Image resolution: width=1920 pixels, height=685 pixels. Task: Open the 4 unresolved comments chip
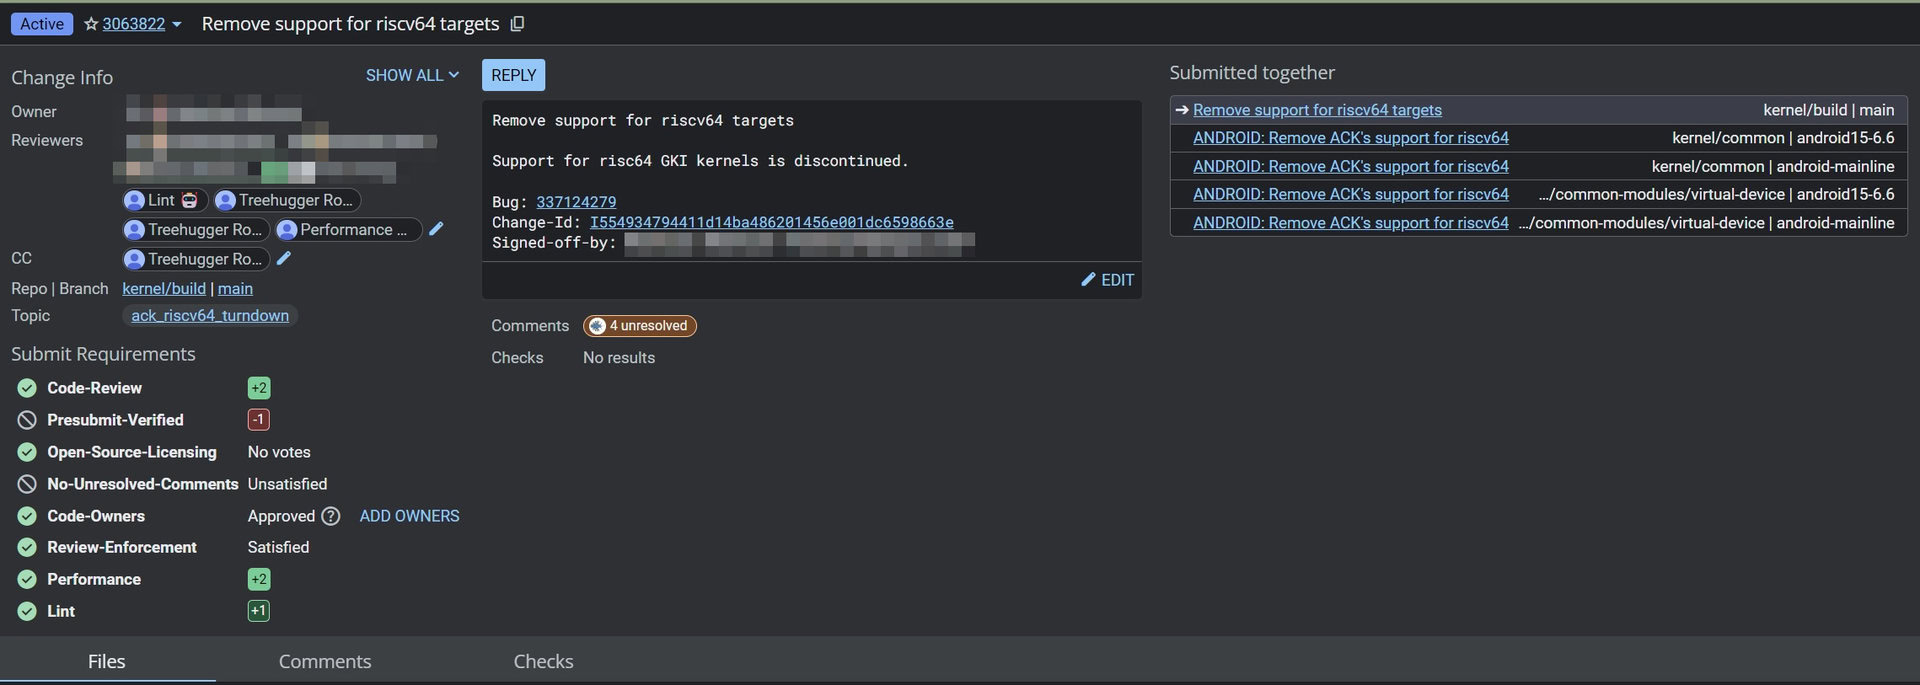(639, 326)
